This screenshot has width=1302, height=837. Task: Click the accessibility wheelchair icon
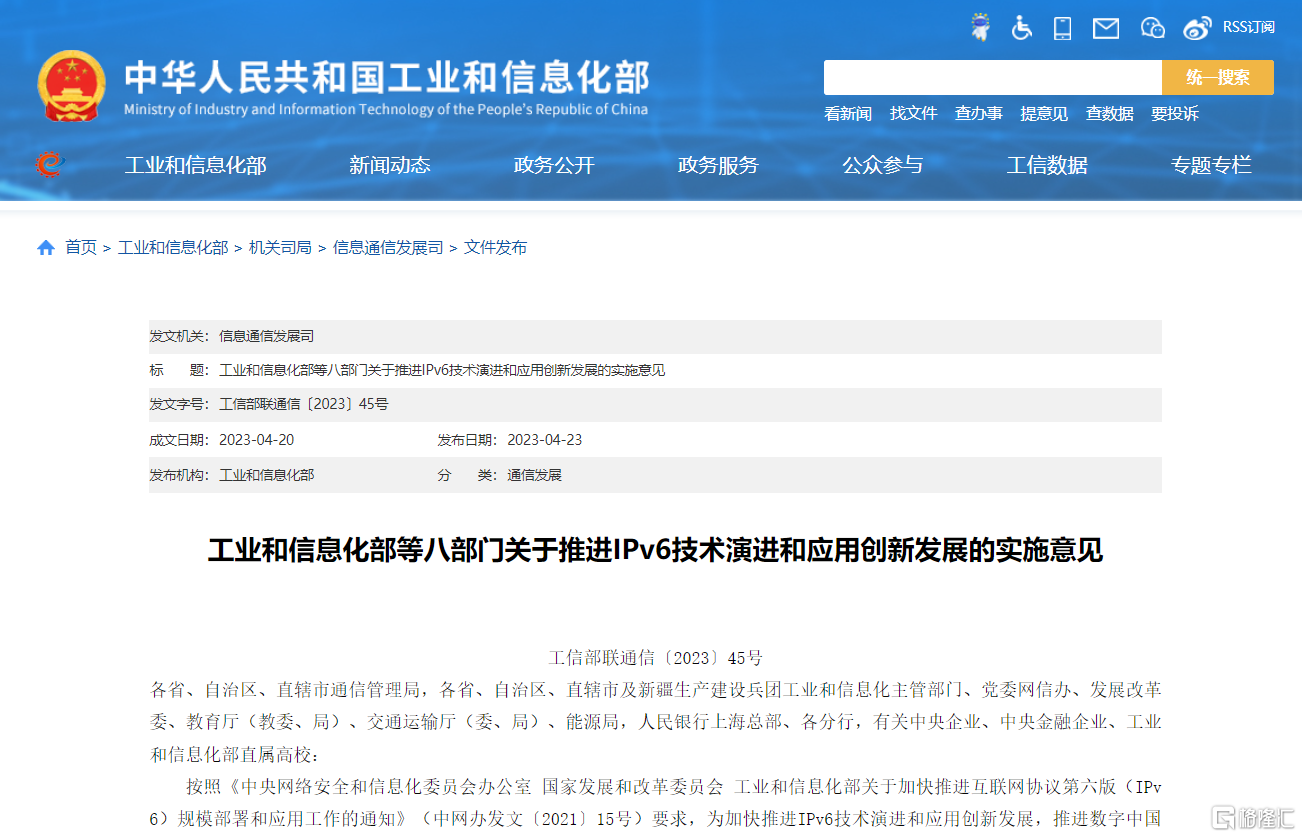point(1021,28)
